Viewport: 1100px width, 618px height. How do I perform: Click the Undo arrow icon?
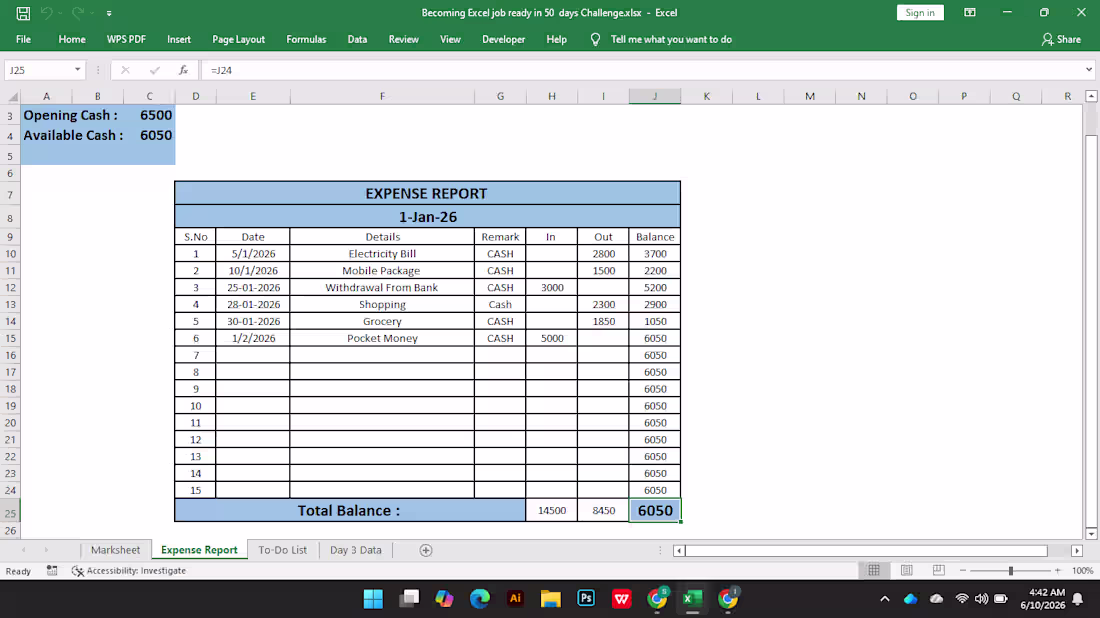(x=46, y=13)
